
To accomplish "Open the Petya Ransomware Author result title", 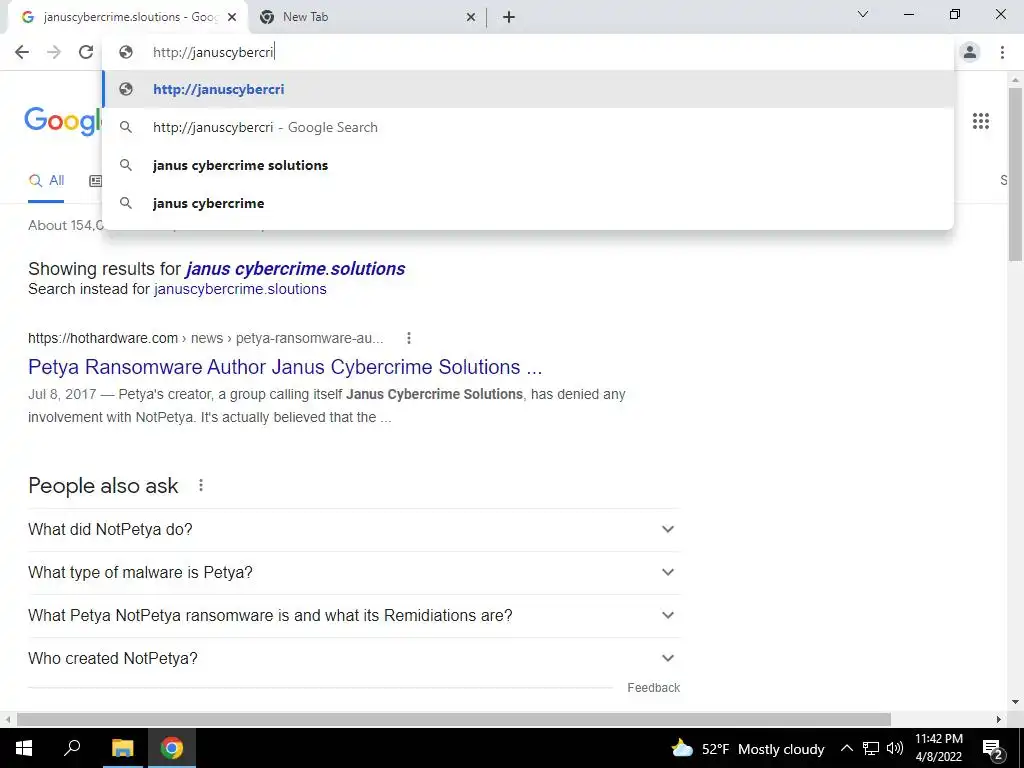I will [285, 367].
